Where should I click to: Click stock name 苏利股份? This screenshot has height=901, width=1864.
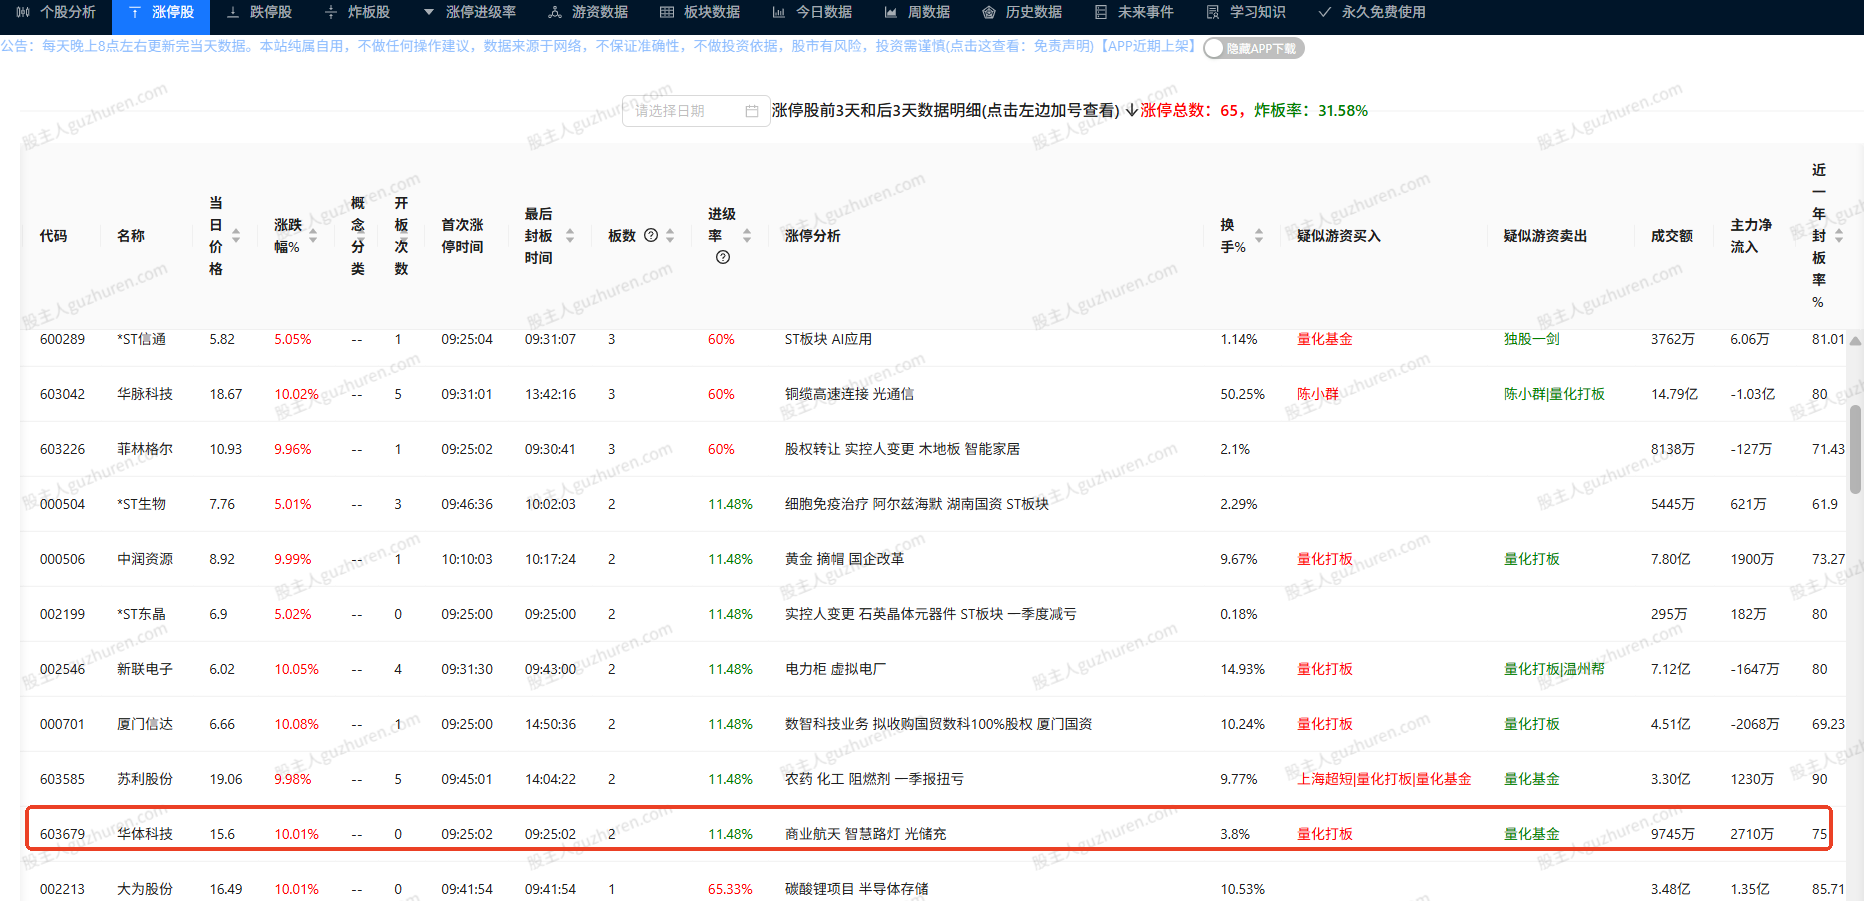click(x=144, y=779)
